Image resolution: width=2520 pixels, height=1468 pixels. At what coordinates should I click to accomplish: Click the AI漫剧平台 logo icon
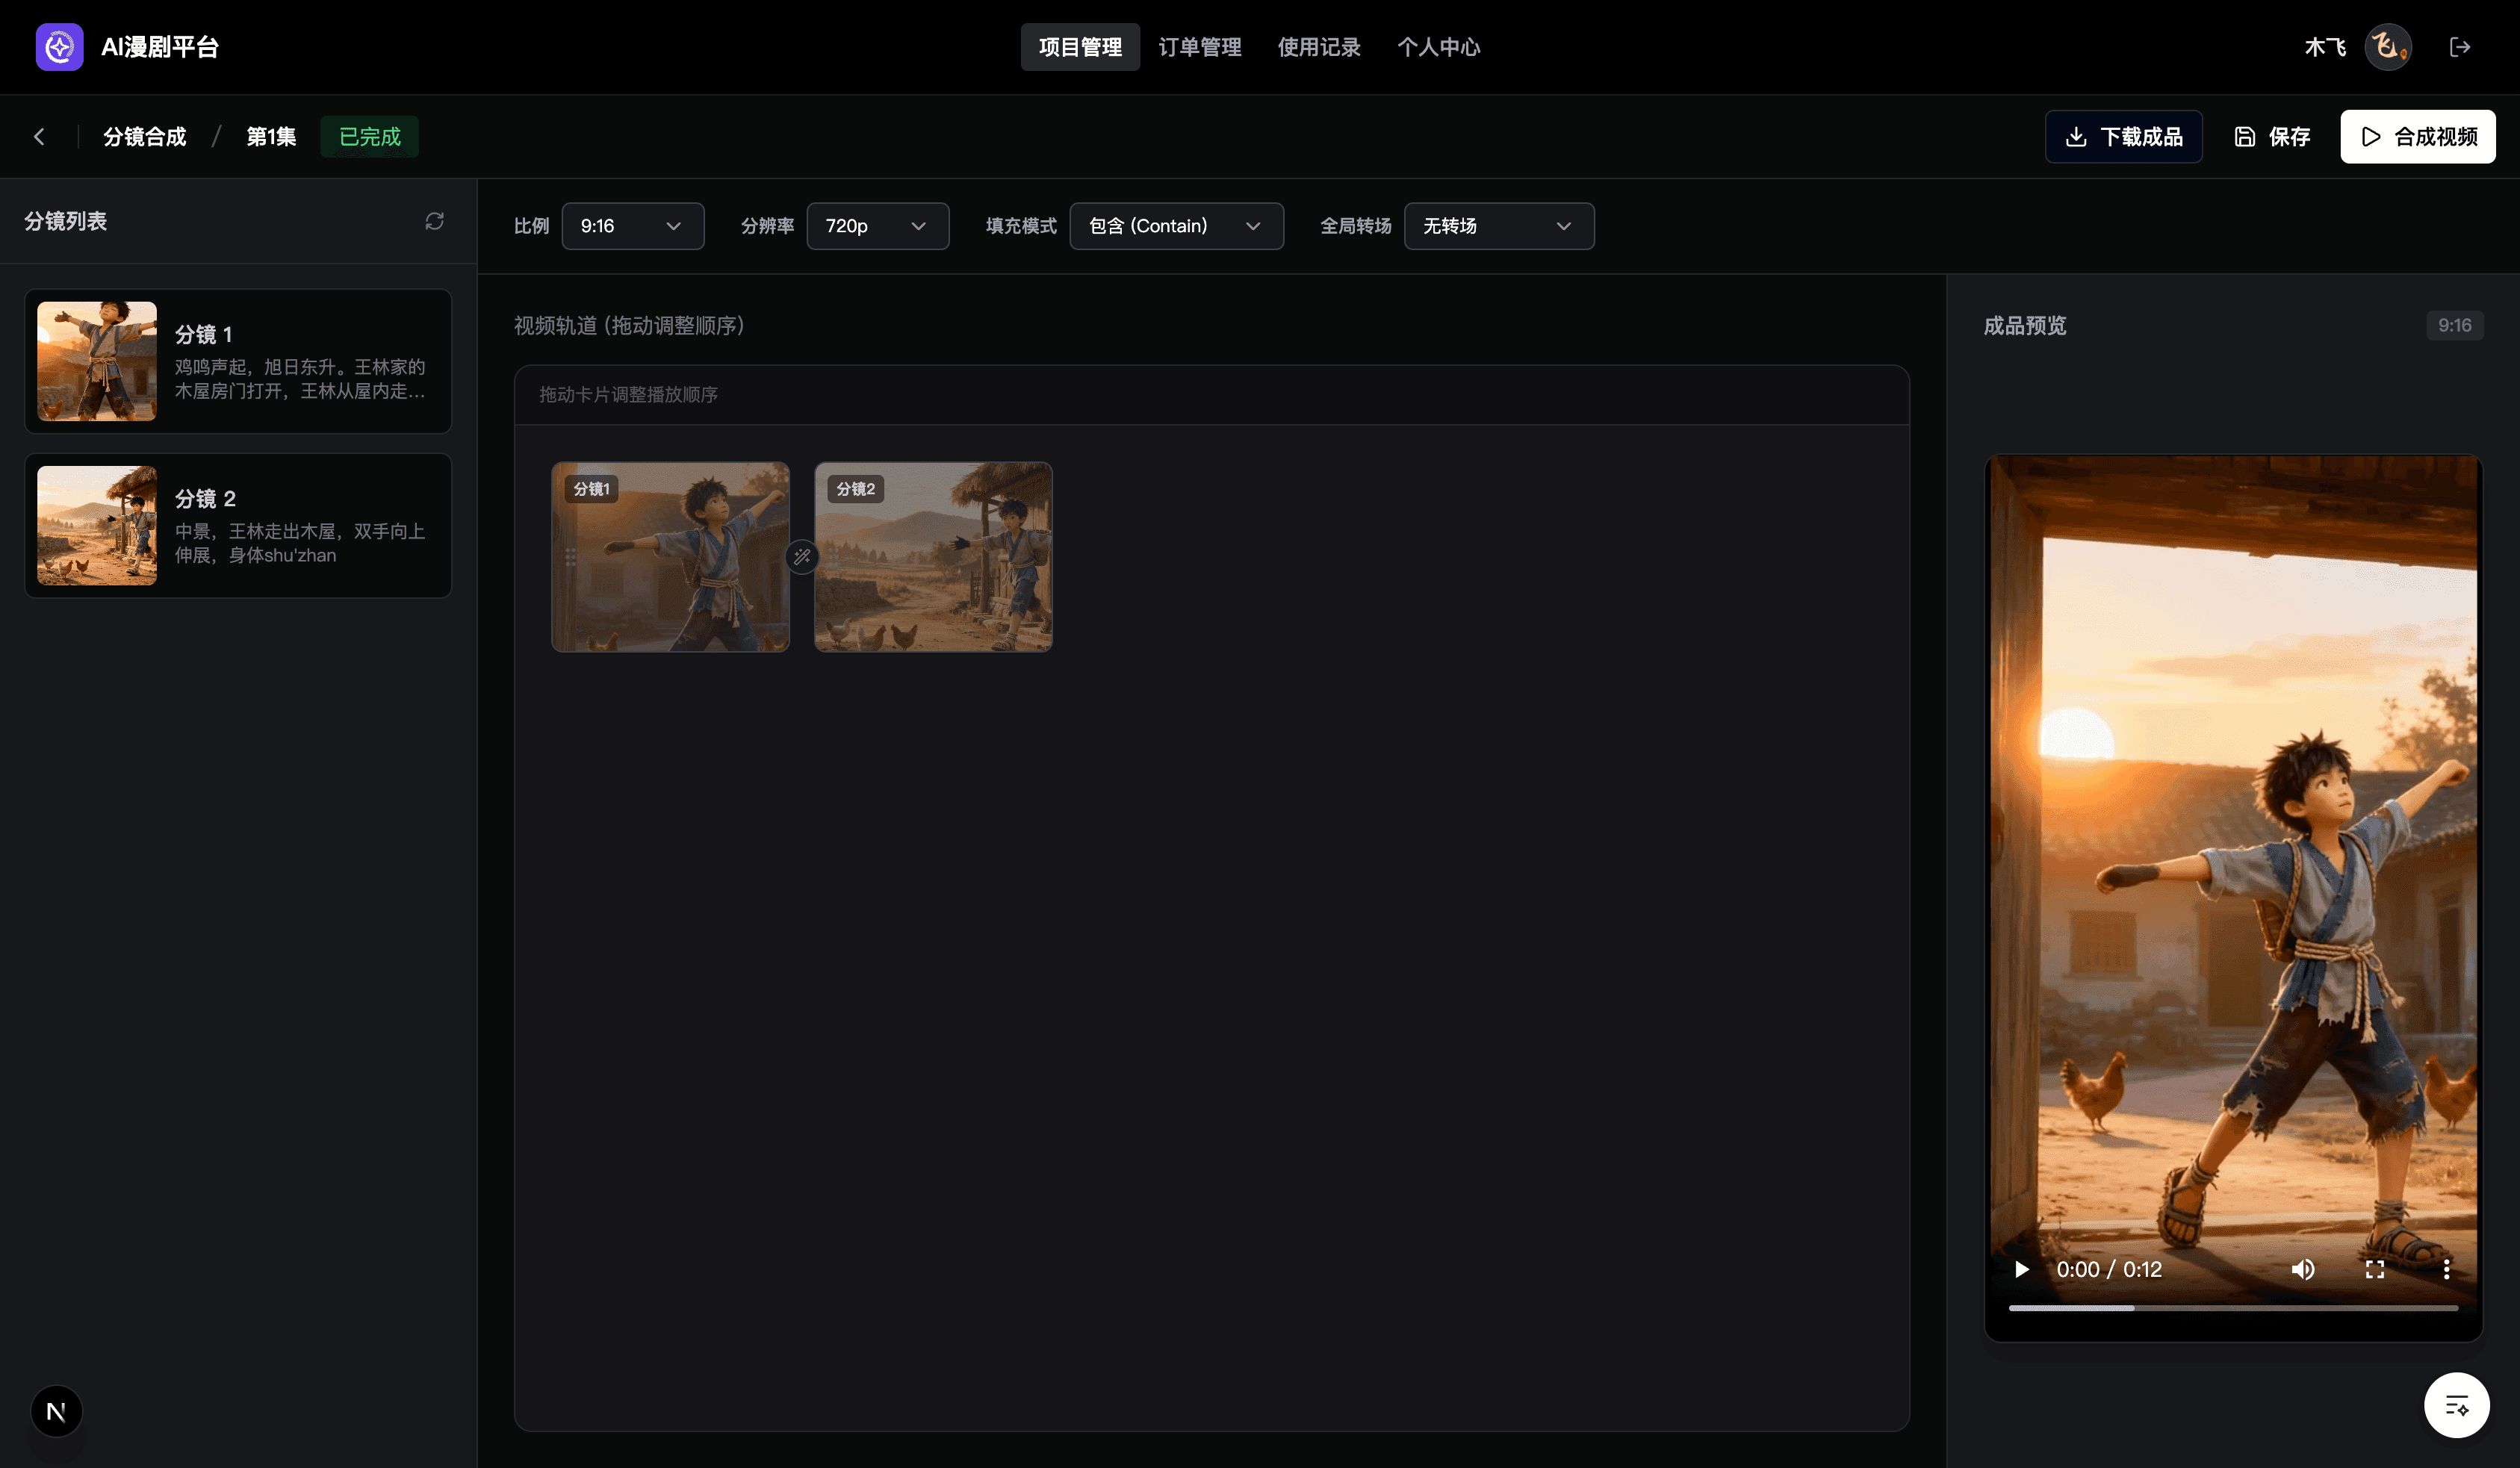(59, 47)
